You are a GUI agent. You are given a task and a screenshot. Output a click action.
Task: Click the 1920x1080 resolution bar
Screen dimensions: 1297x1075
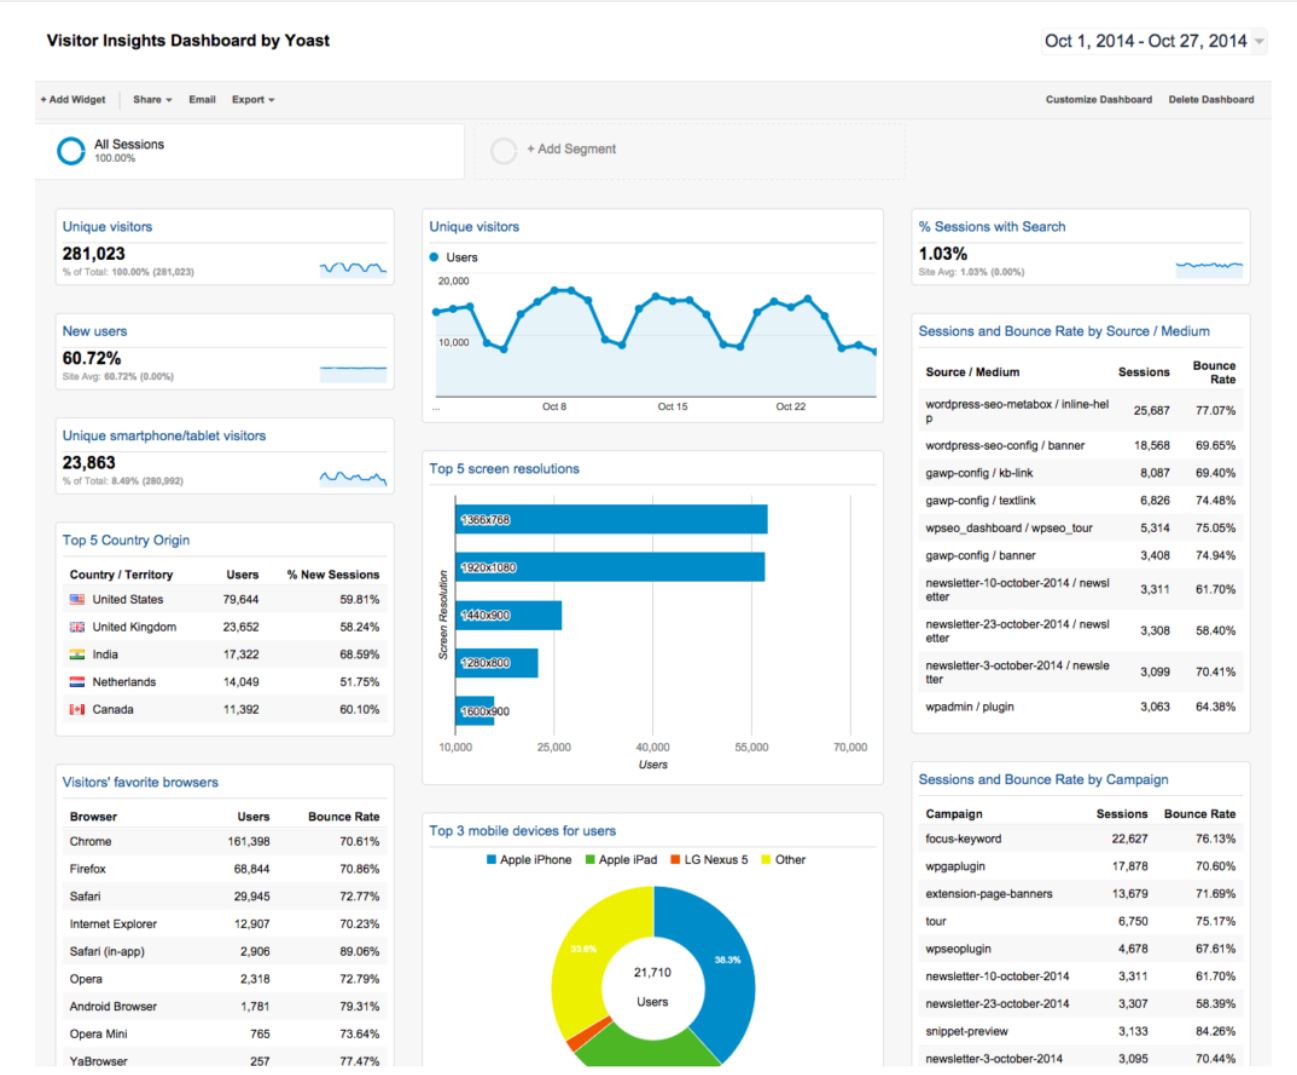pyautogui.click(x=610, y=567)
